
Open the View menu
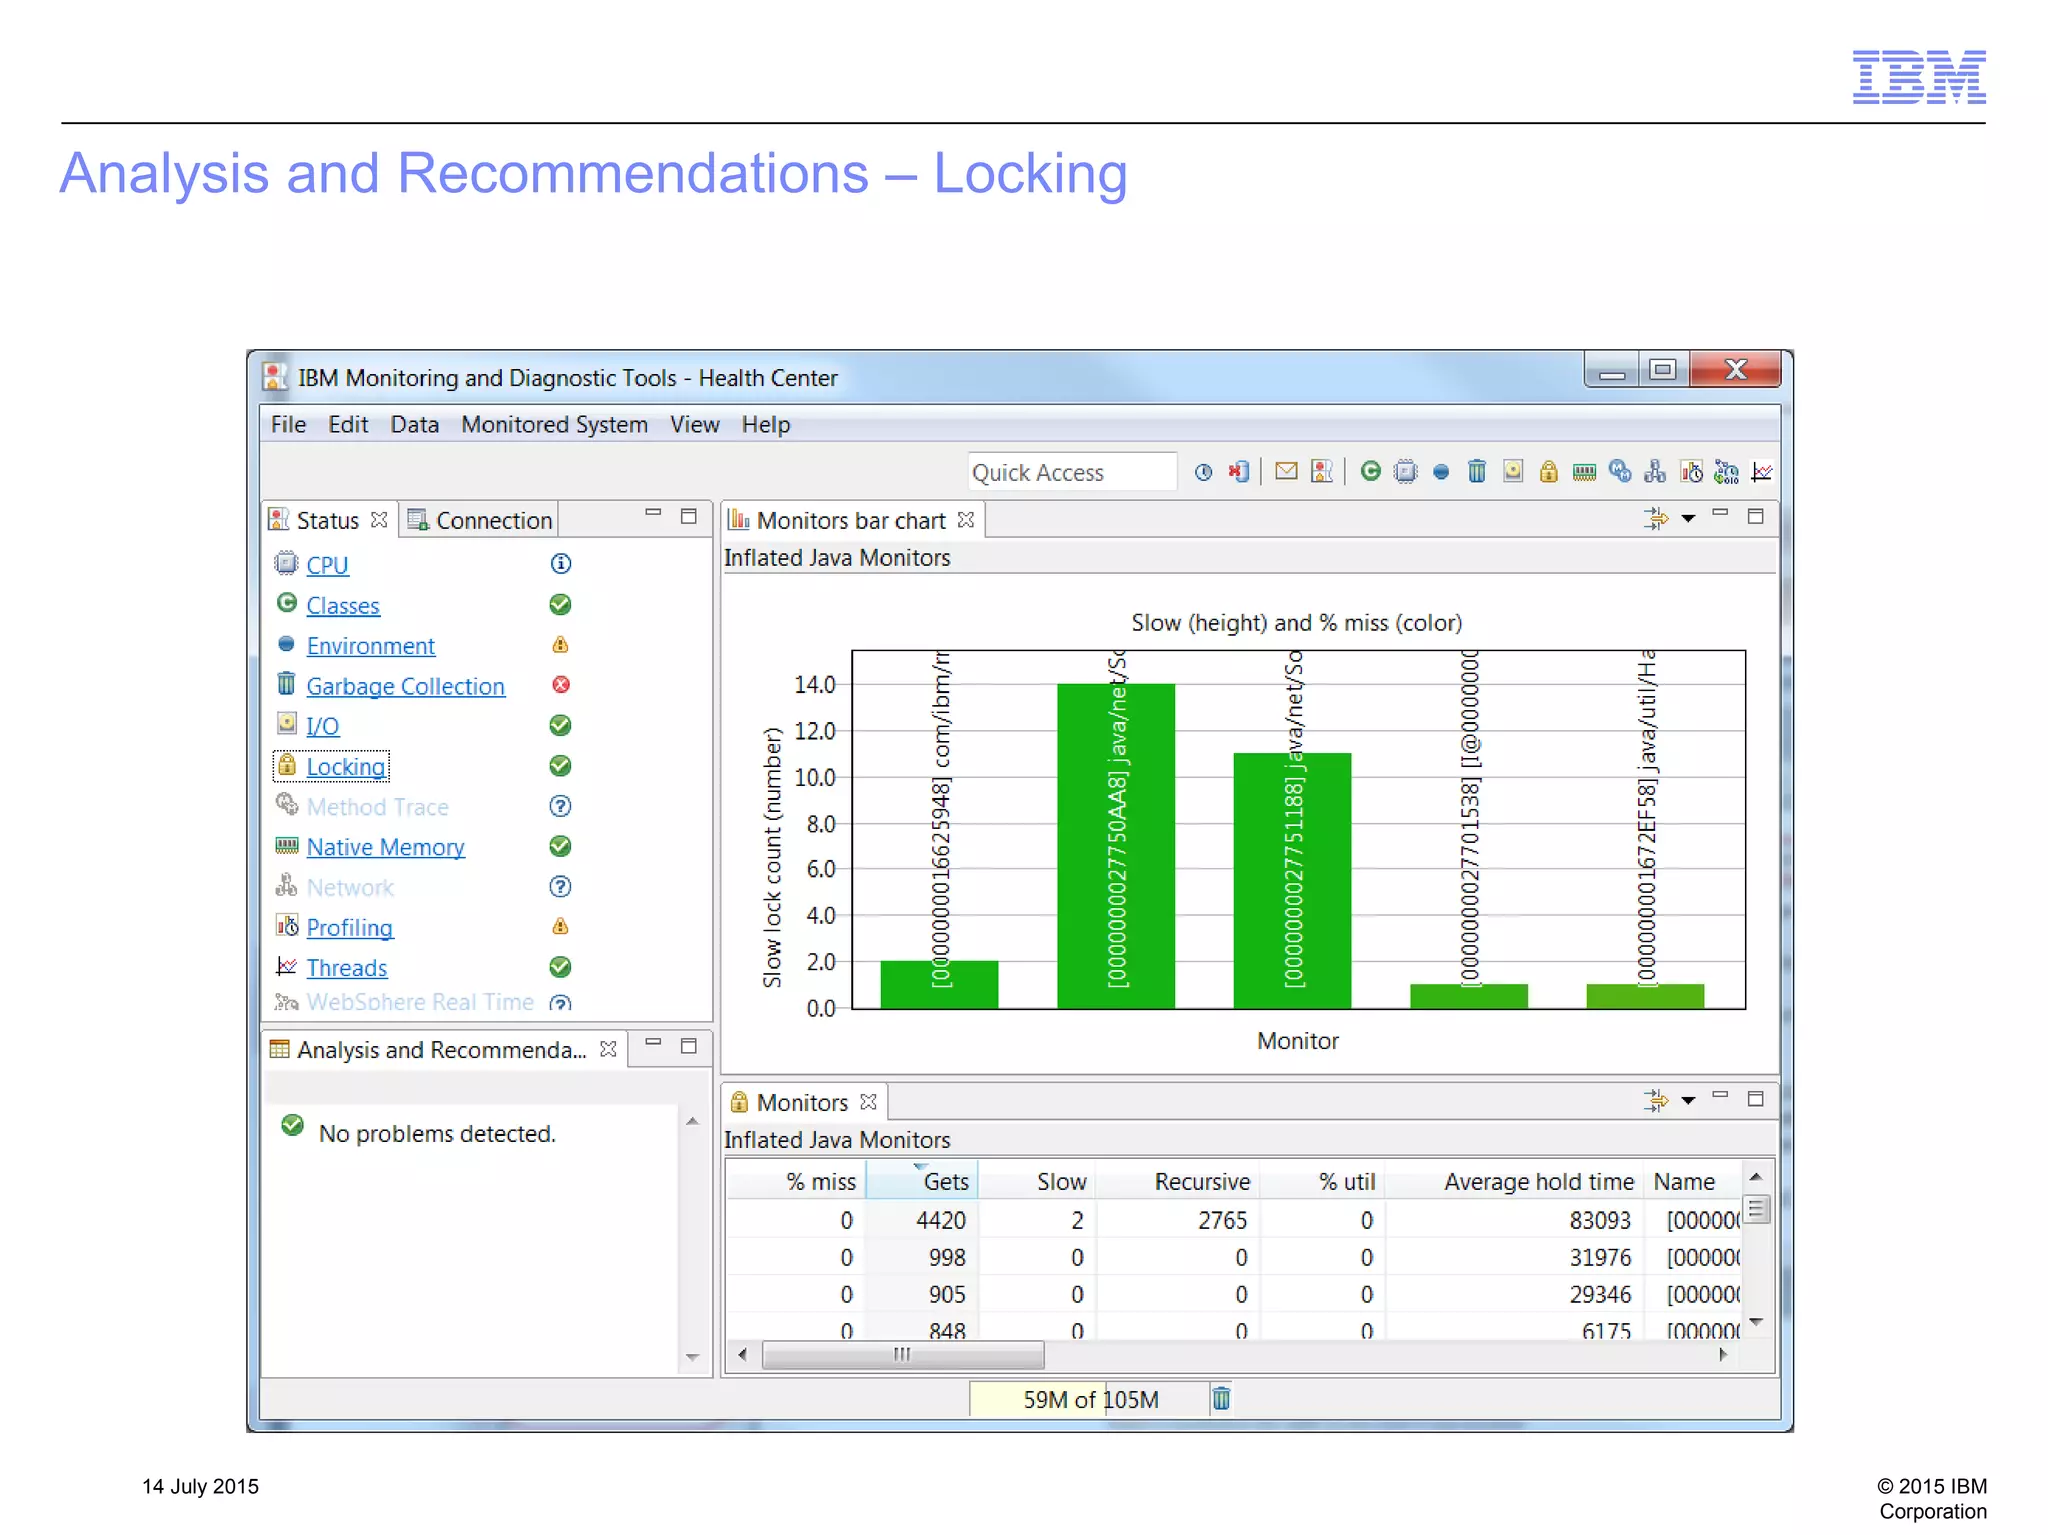point(694,424)
